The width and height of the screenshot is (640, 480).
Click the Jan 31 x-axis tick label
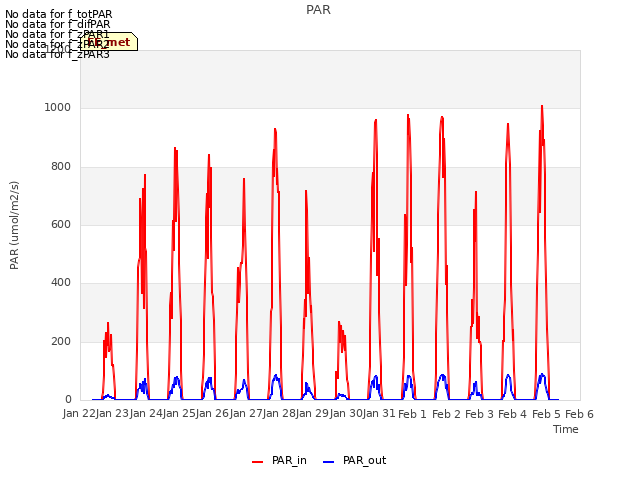(x=379, y=414)
